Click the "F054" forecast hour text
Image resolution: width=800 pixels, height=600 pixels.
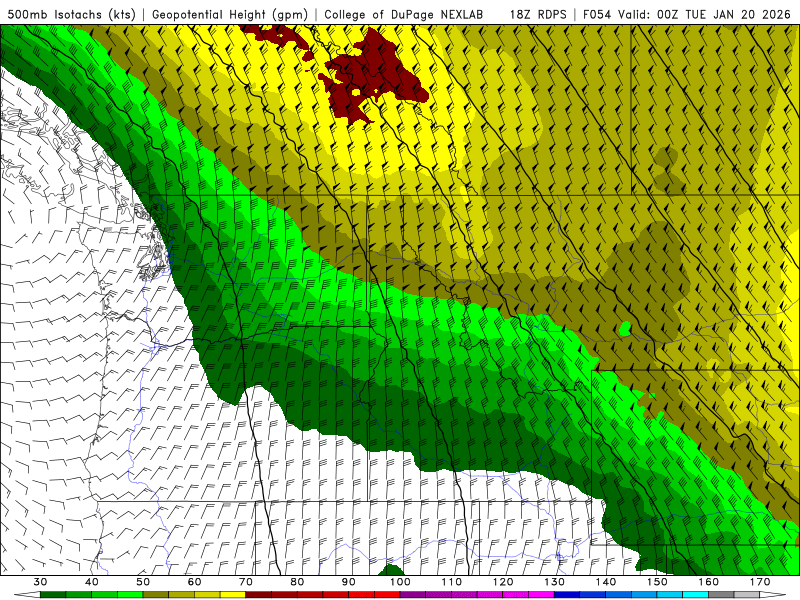(597, 14)
